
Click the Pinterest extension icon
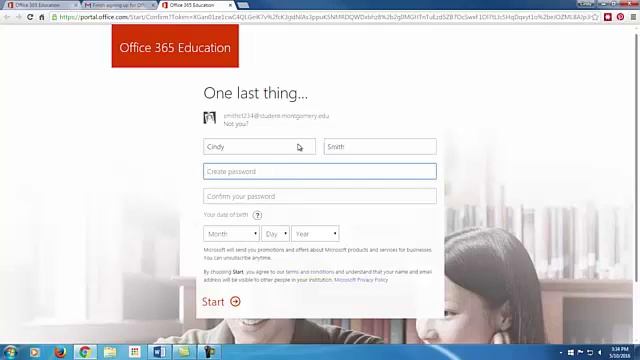(x=620, y=17)
